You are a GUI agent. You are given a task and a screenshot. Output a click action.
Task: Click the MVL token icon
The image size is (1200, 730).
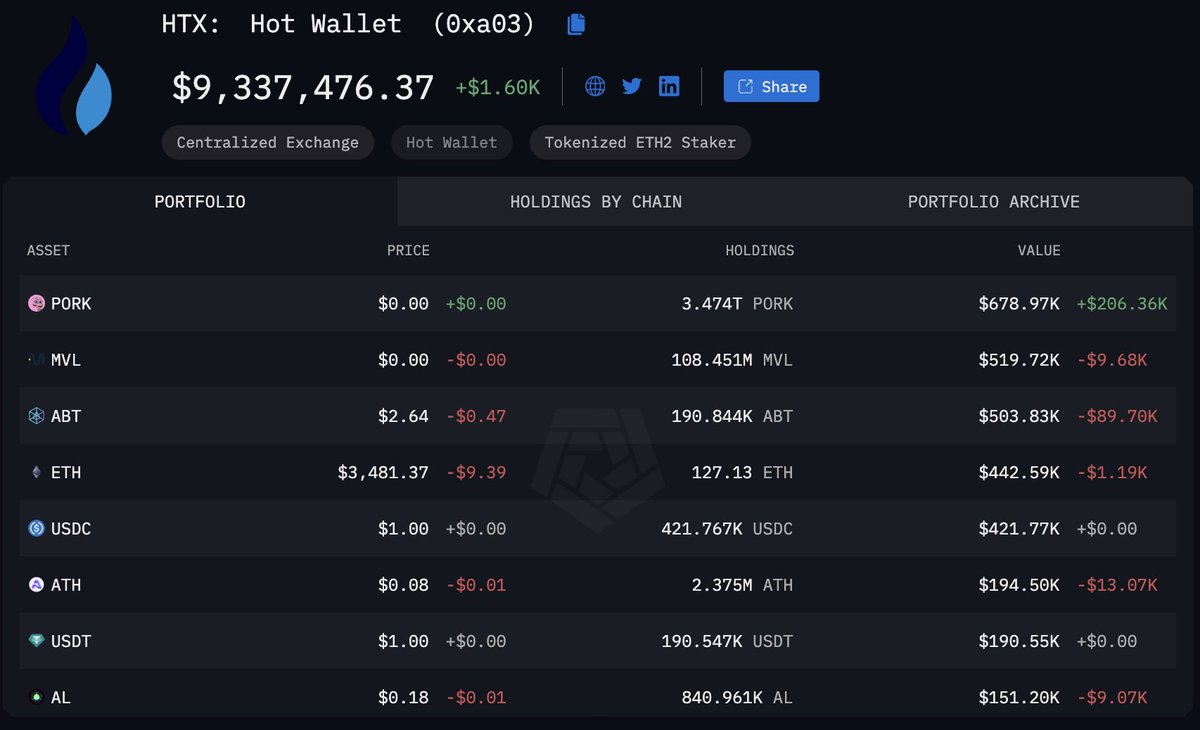(x=37, y=360)
